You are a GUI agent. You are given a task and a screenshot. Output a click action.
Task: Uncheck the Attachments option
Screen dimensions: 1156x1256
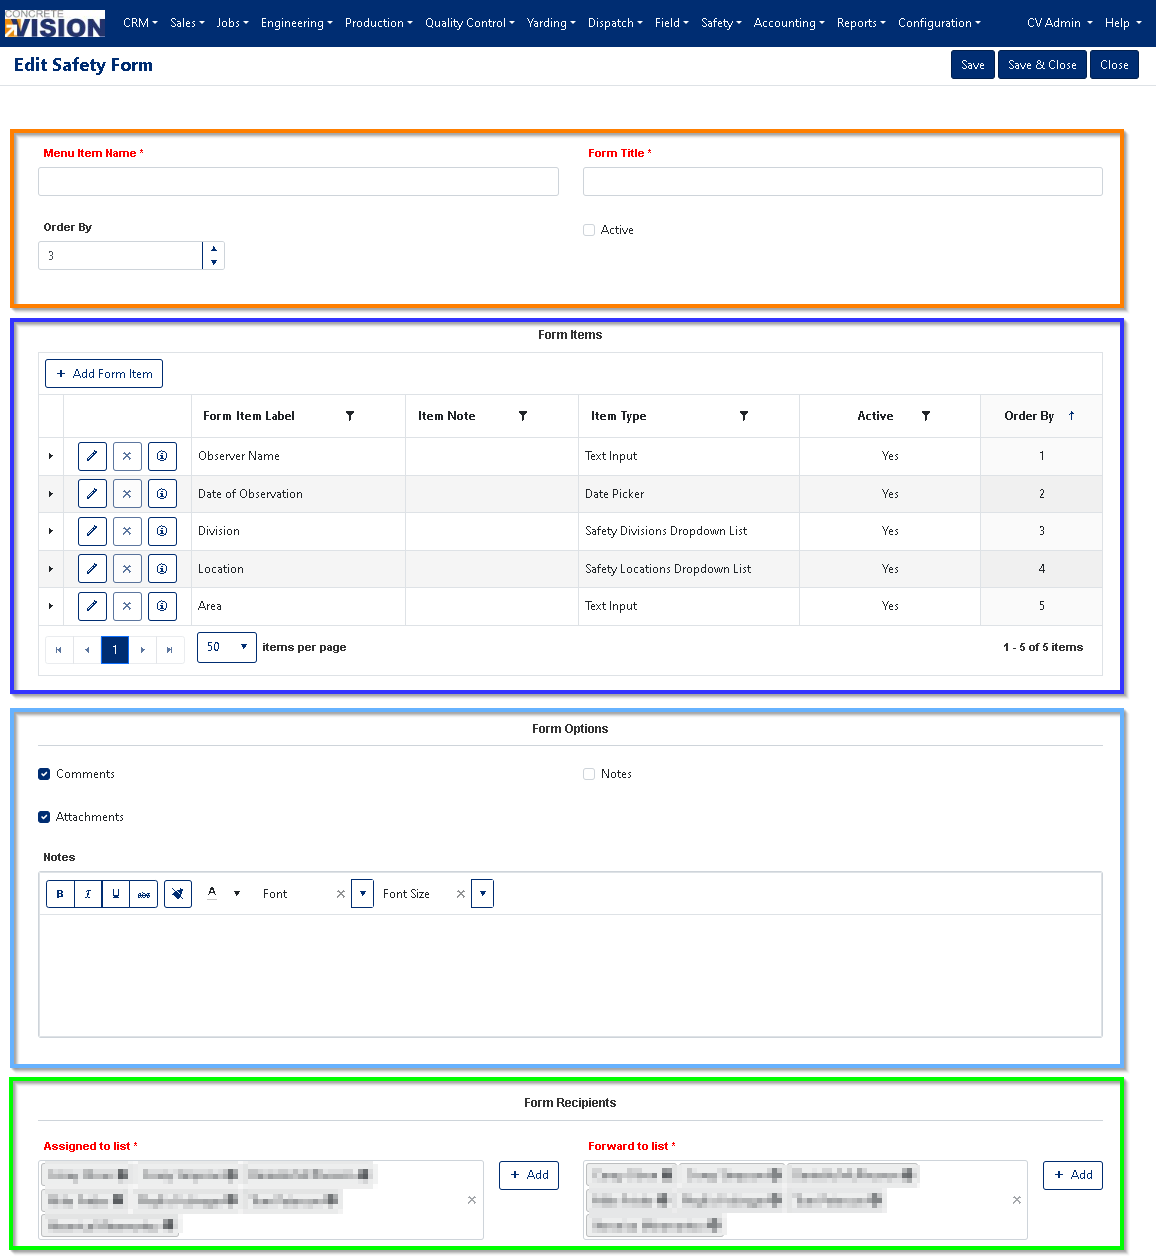(44, 817)
